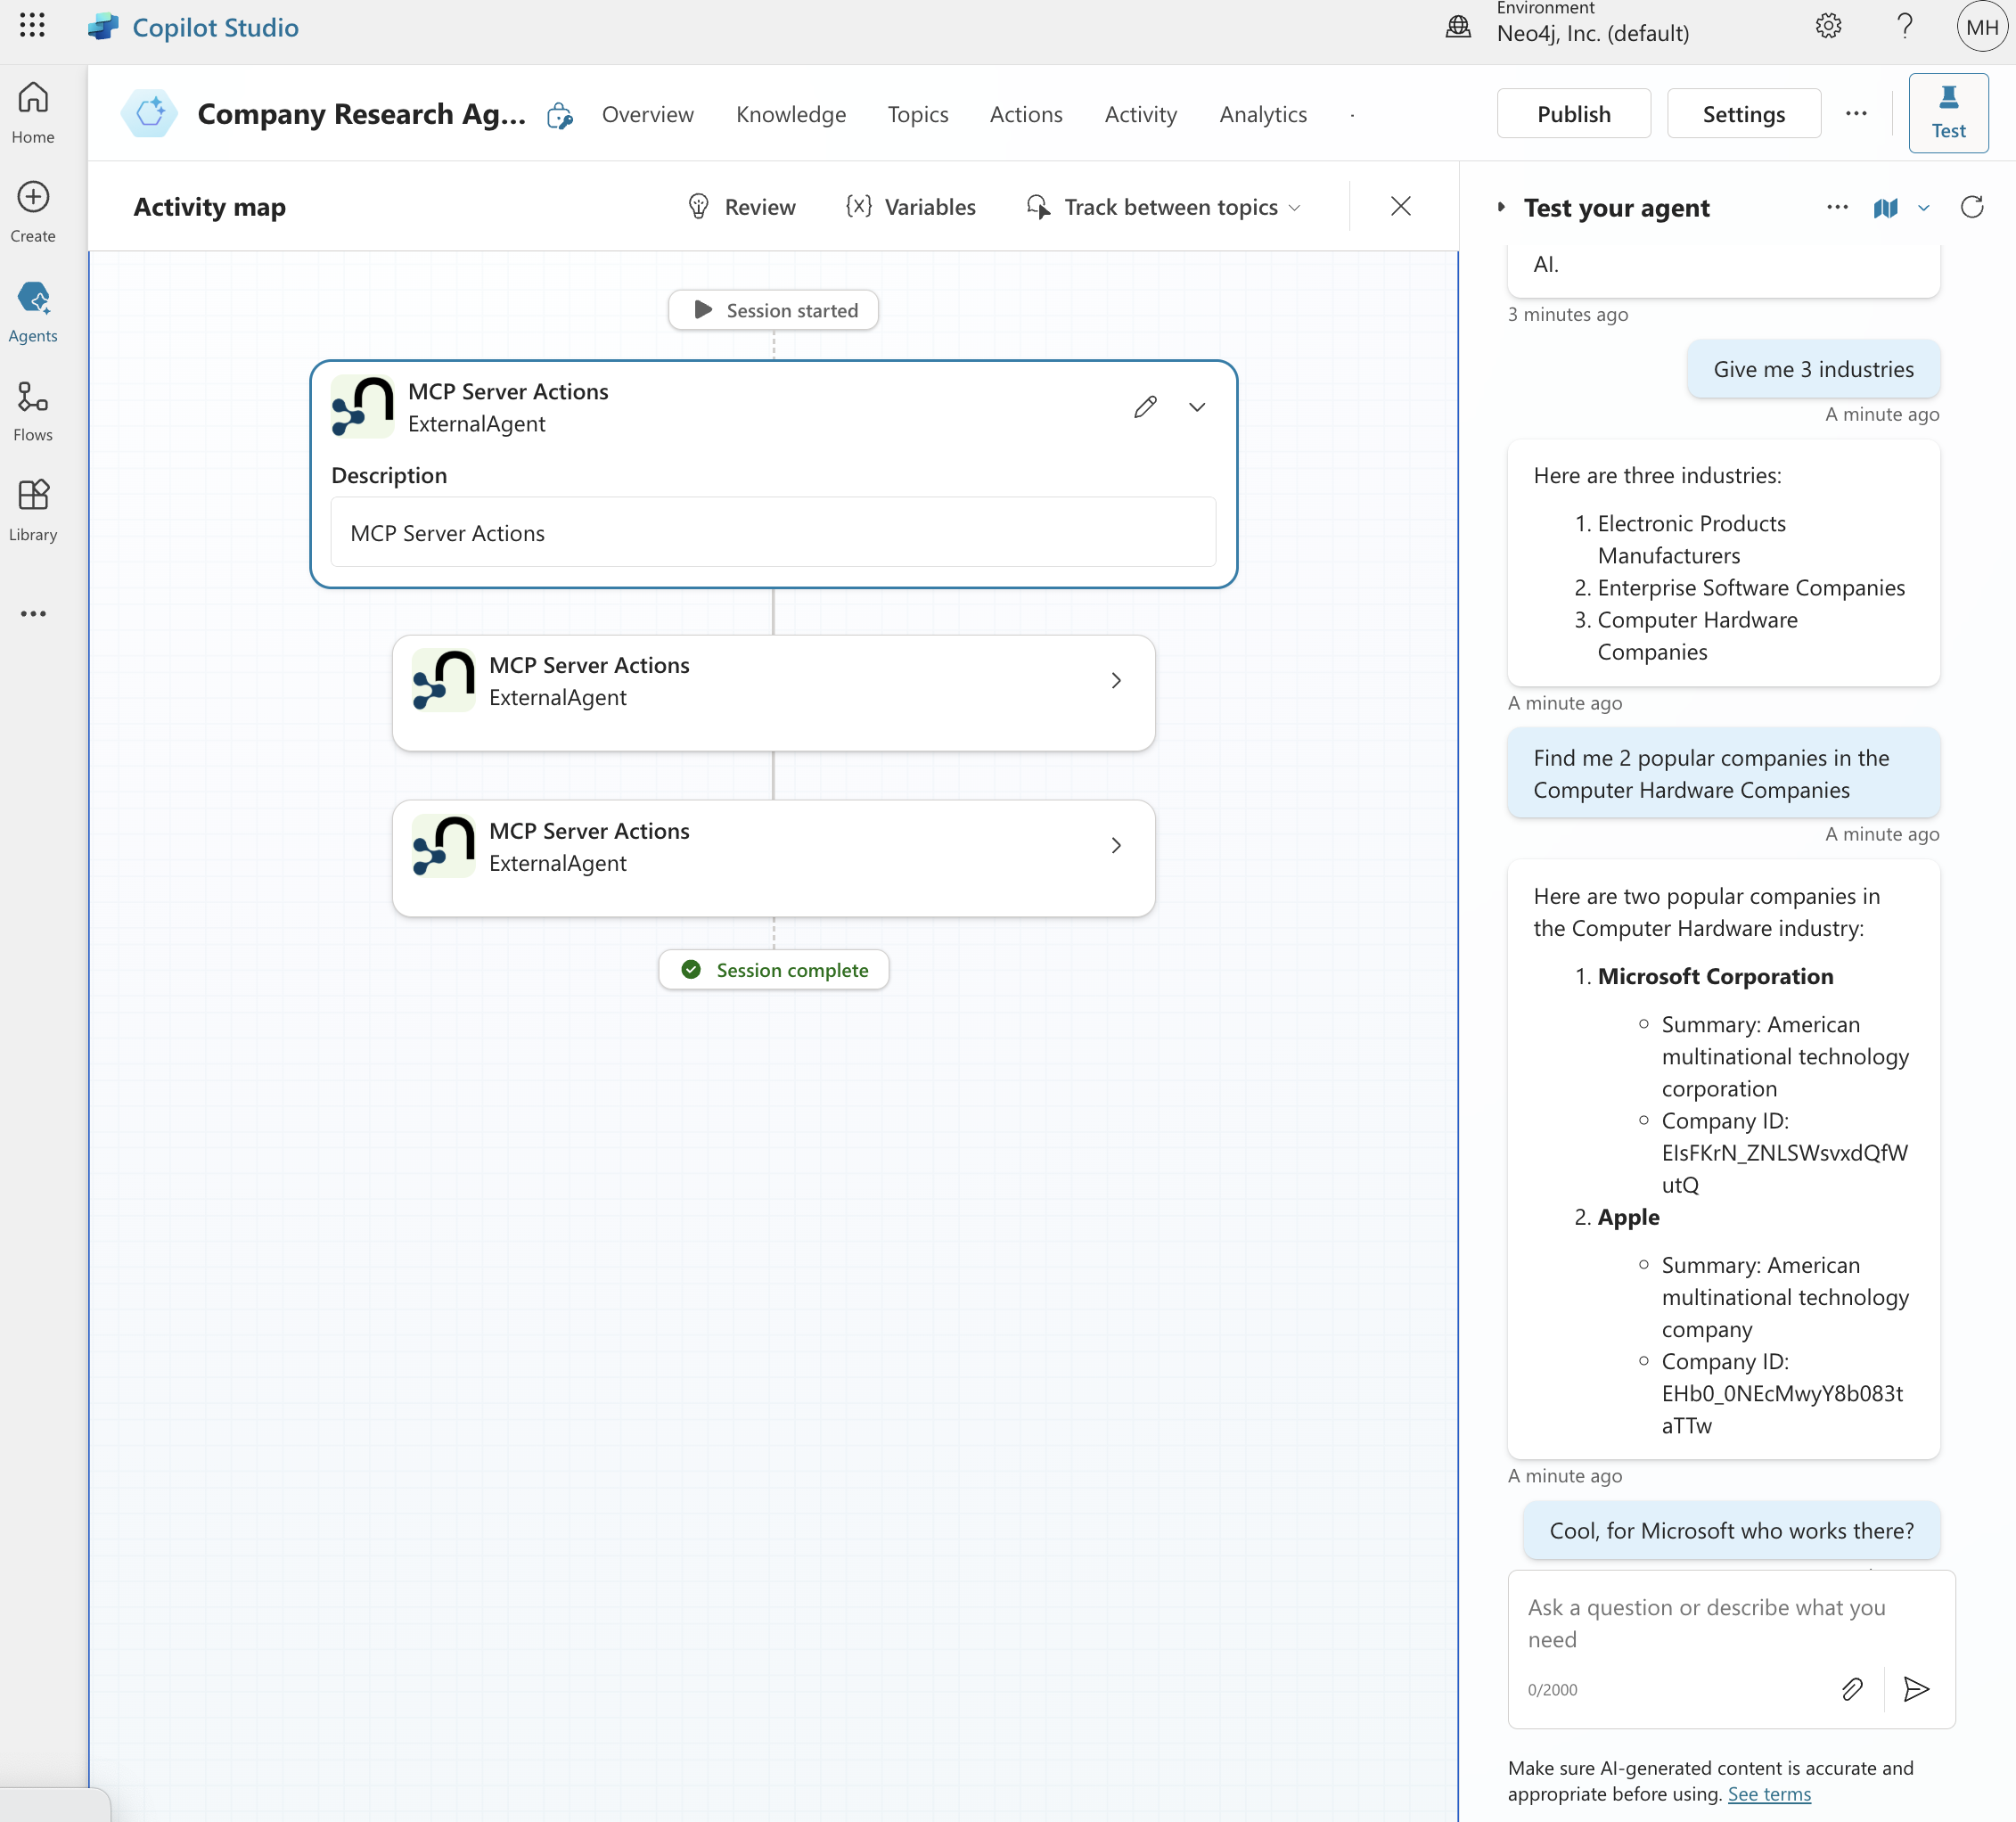Click the 'Give me 3 industries' message
The width and height of the screenshot is (2016, 1822).
pyautogui.click(x=1813, y=369)
